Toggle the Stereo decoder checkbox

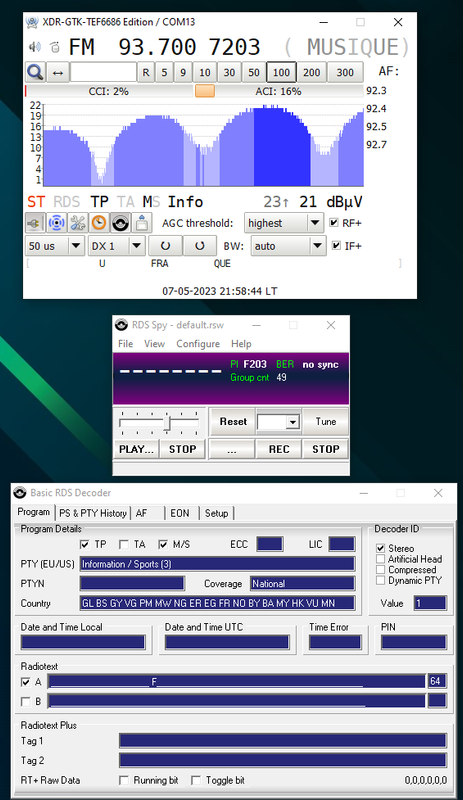tap(380, 548)
